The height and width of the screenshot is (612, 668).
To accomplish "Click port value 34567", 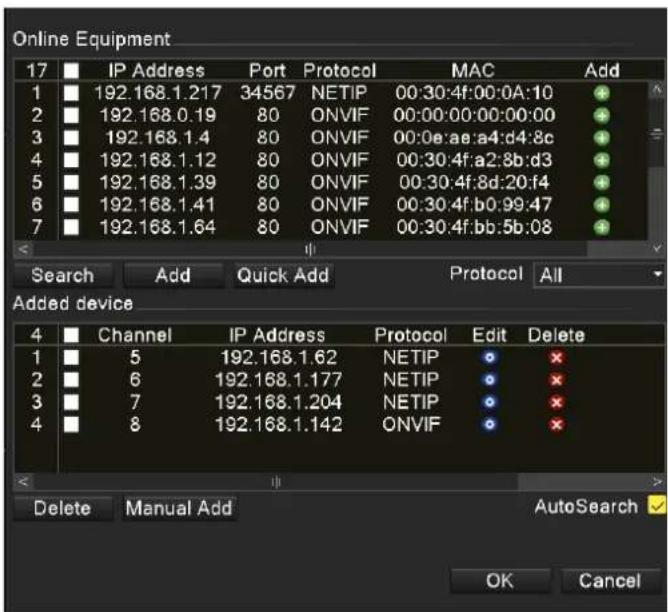I will [x=268, y=93].
